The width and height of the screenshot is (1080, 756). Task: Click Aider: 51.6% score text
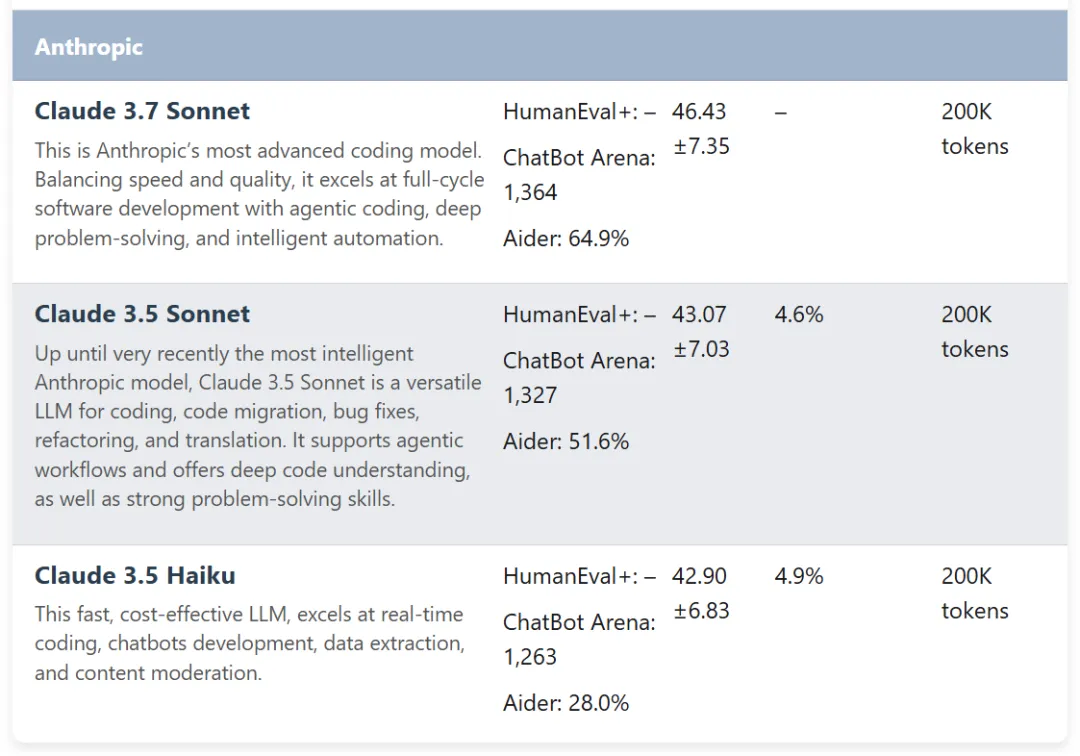pos(566,441)
